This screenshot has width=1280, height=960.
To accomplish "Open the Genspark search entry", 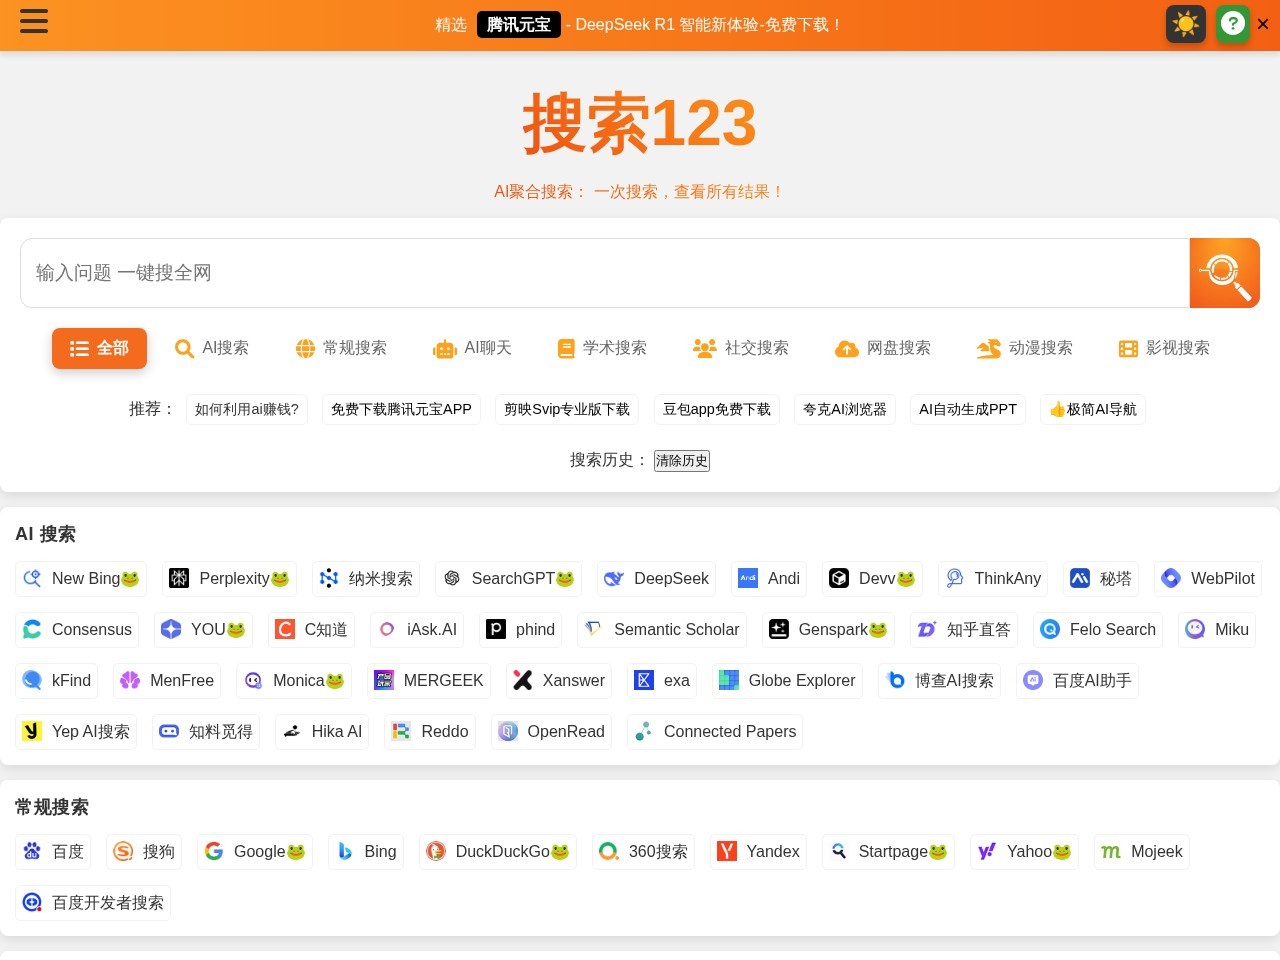I will [828, 629].
